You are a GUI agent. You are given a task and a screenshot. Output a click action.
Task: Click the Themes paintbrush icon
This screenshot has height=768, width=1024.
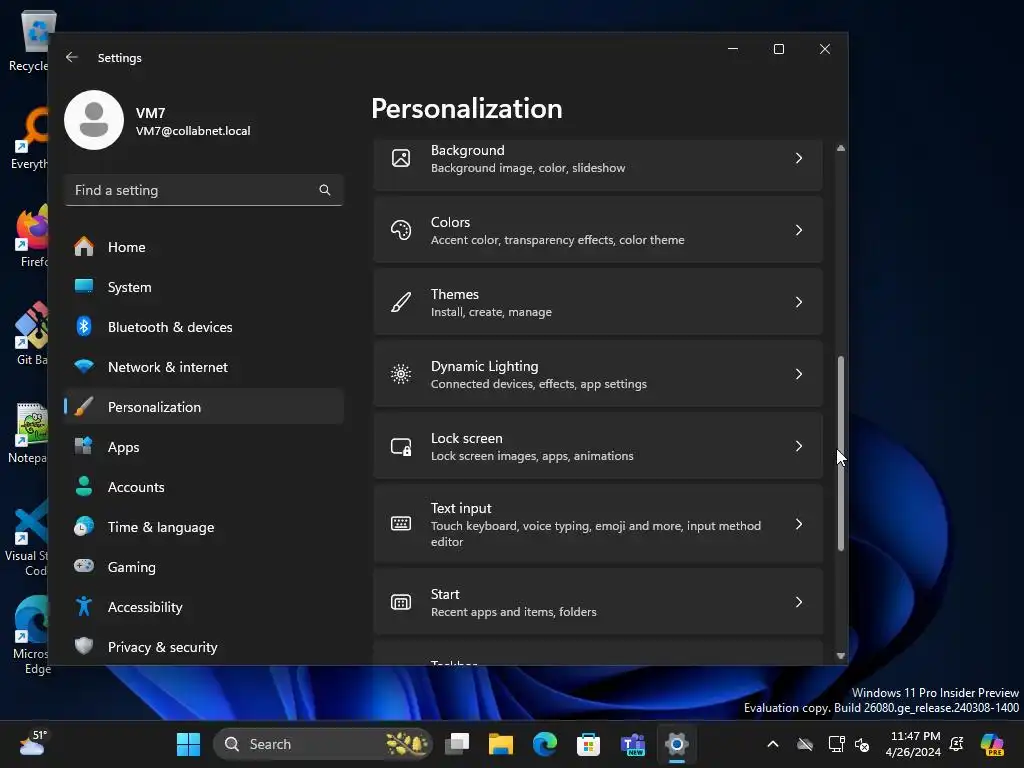point(401,302)
